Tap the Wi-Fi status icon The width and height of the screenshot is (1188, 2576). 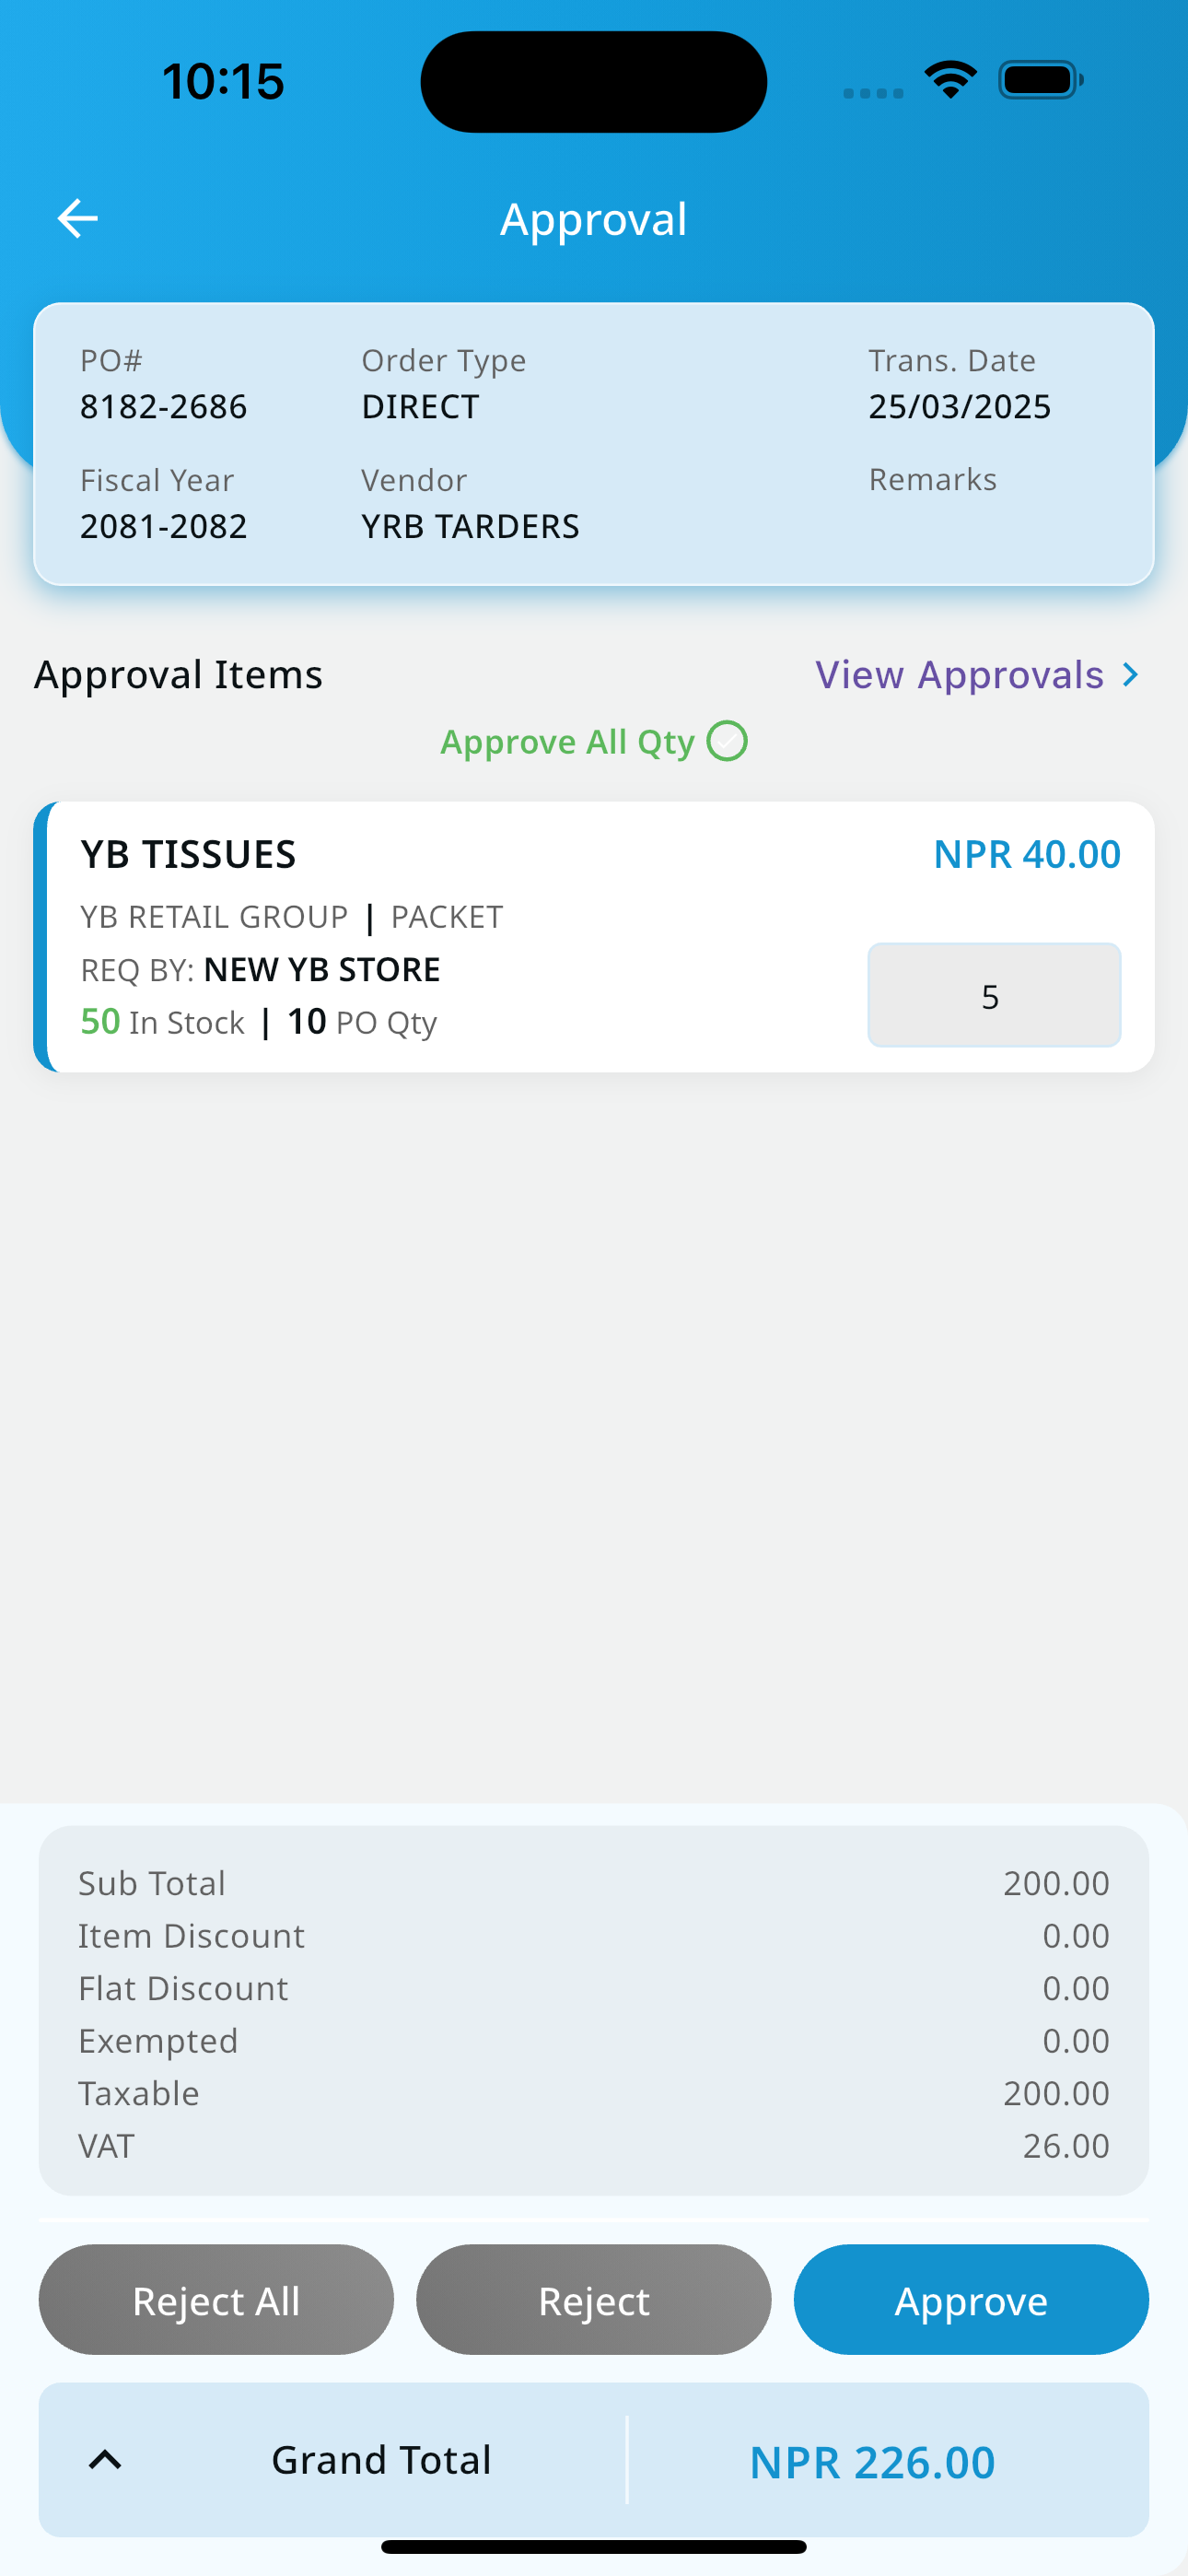coord(951,80)
